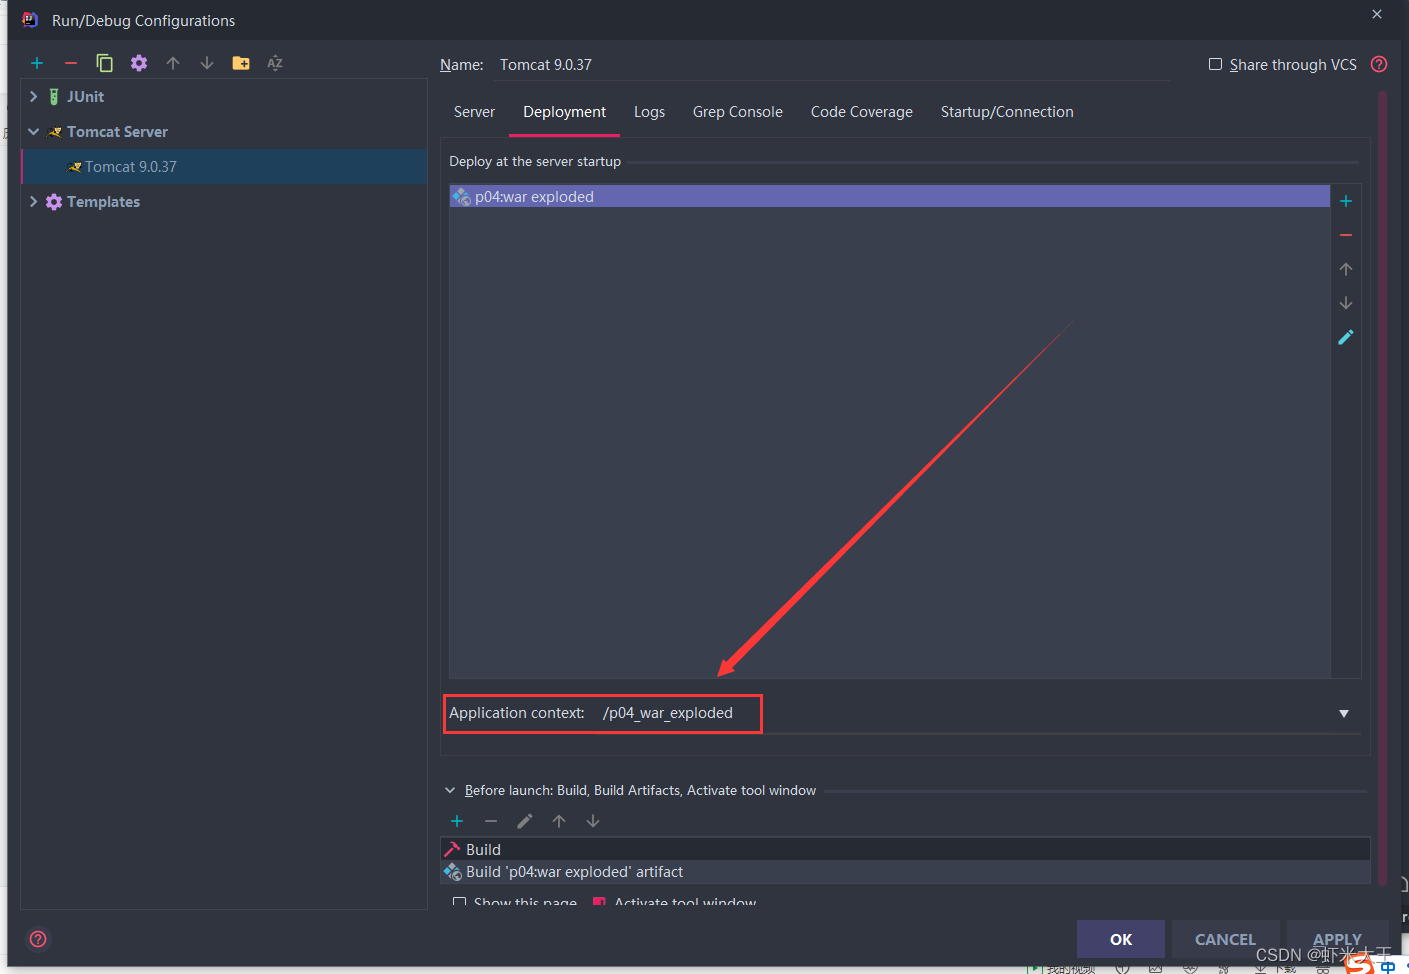
Task: Confirm with the OK button
Action: pos(1121,939)
